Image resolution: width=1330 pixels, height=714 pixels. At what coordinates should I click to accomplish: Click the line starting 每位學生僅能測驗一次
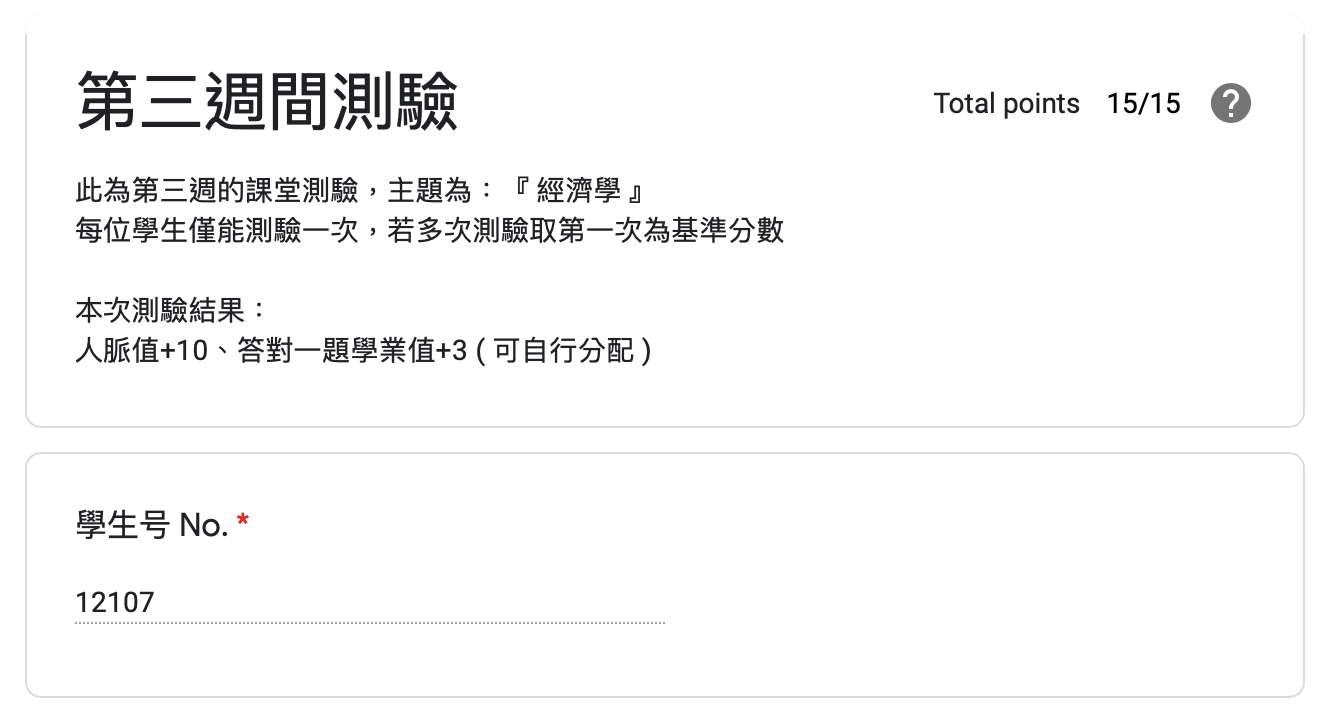click(430, 230)
